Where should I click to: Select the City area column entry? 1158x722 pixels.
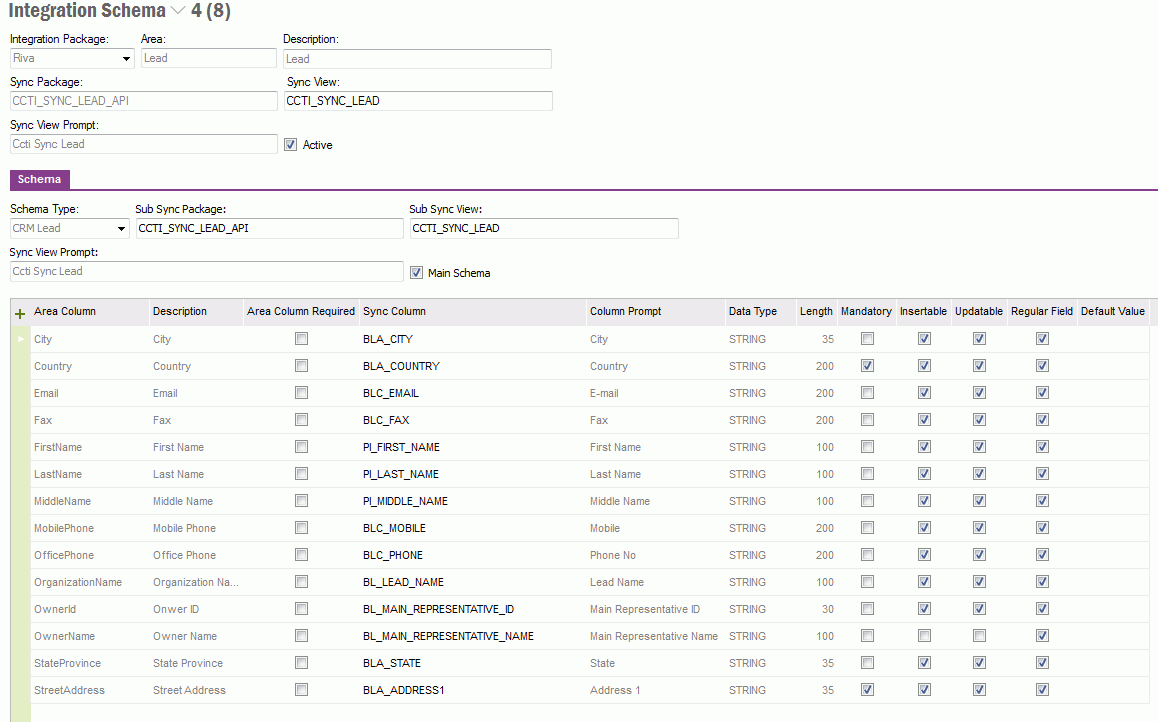pos(42,338)
